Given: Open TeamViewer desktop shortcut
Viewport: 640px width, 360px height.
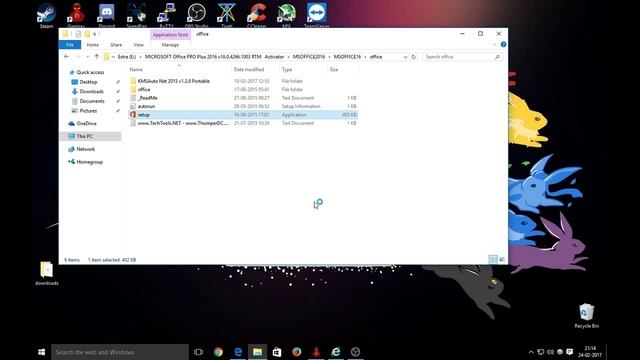Looking at the screenshot, I should pyautogui.click(x=317, y=14).
